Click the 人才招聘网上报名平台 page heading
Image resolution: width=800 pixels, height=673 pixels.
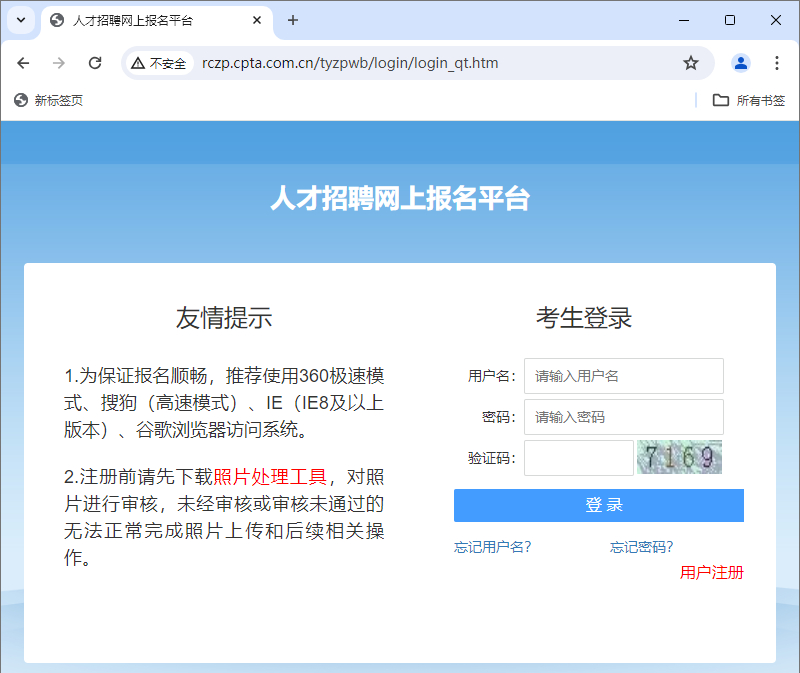400,198
